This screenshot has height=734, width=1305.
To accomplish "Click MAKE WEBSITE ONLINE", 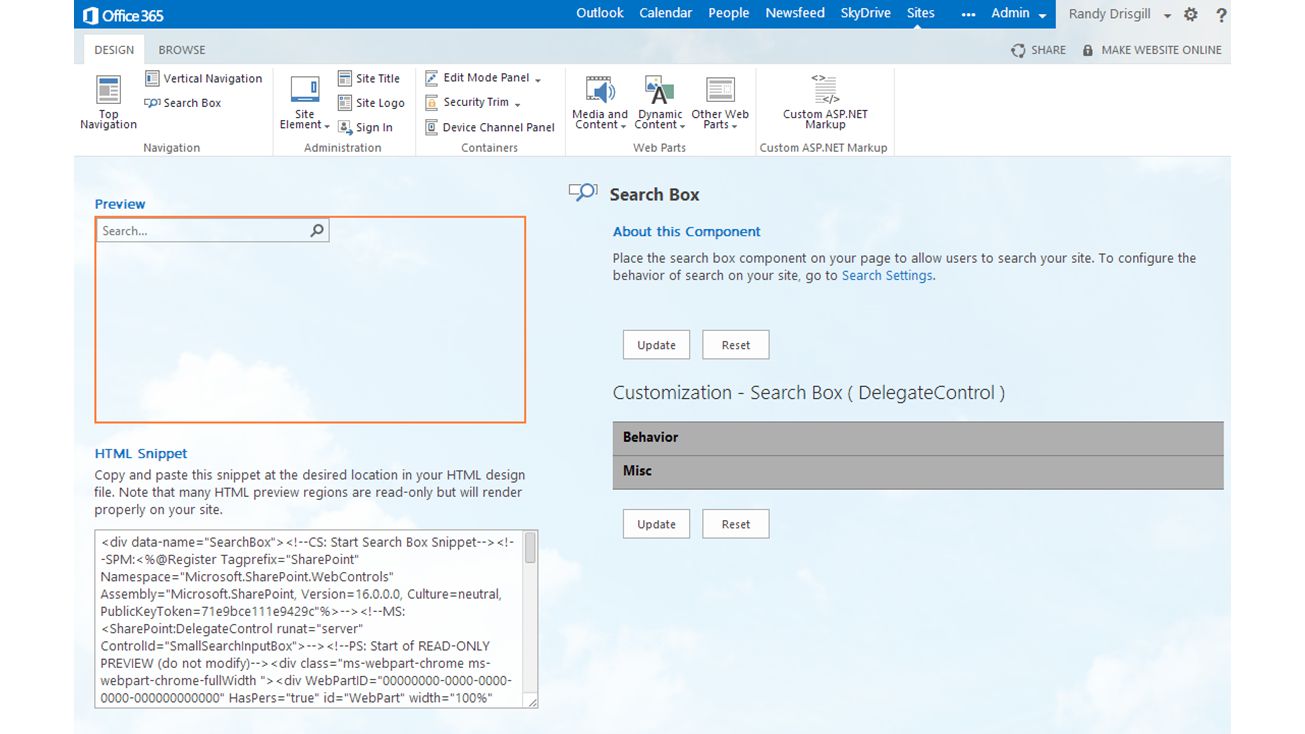I will [1152, 50].
